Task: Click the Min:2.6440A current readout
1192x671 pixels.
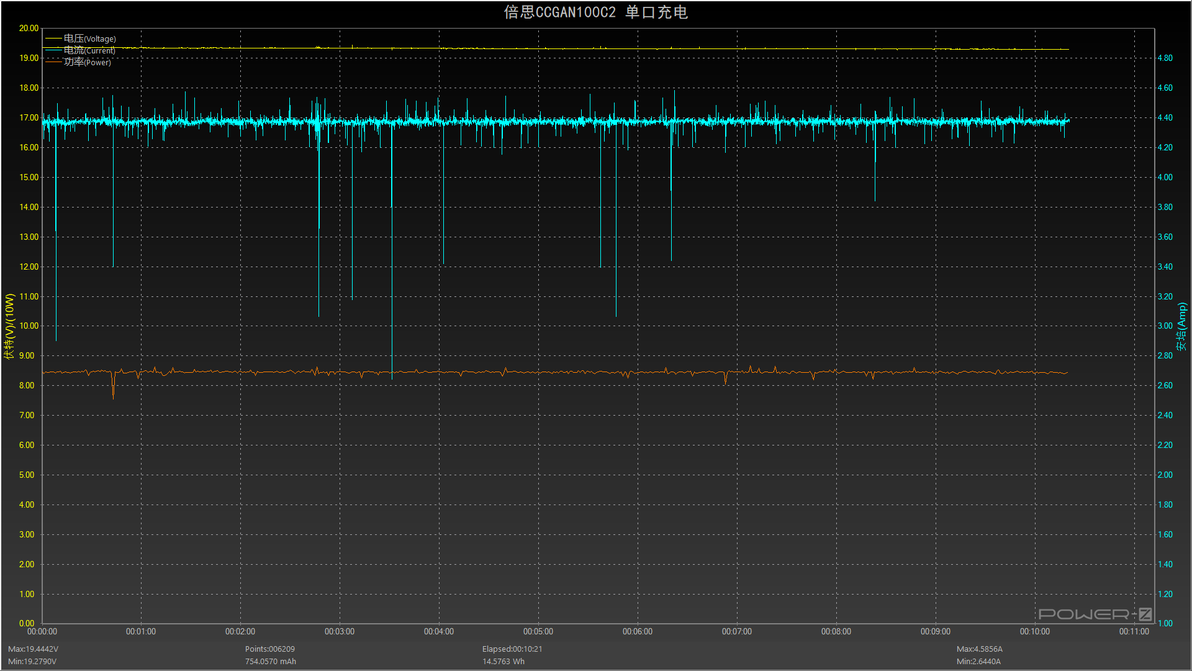Action: click(978, 661)
